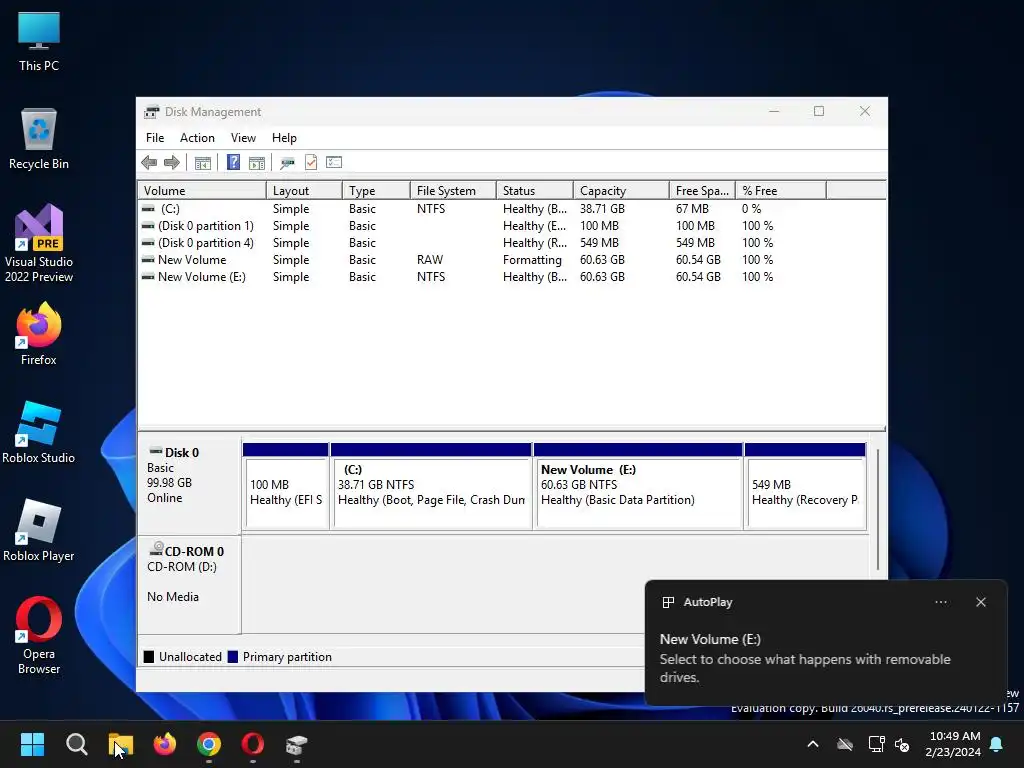Select the Roblox Studio desktop shortcut

tap(39, 432)
